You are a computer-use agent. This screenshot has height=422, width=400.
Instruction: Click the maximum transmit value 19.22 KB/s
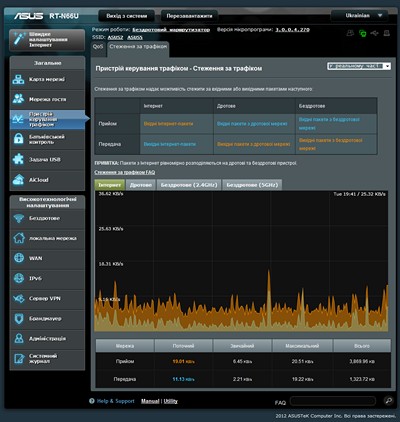point(302,379)
